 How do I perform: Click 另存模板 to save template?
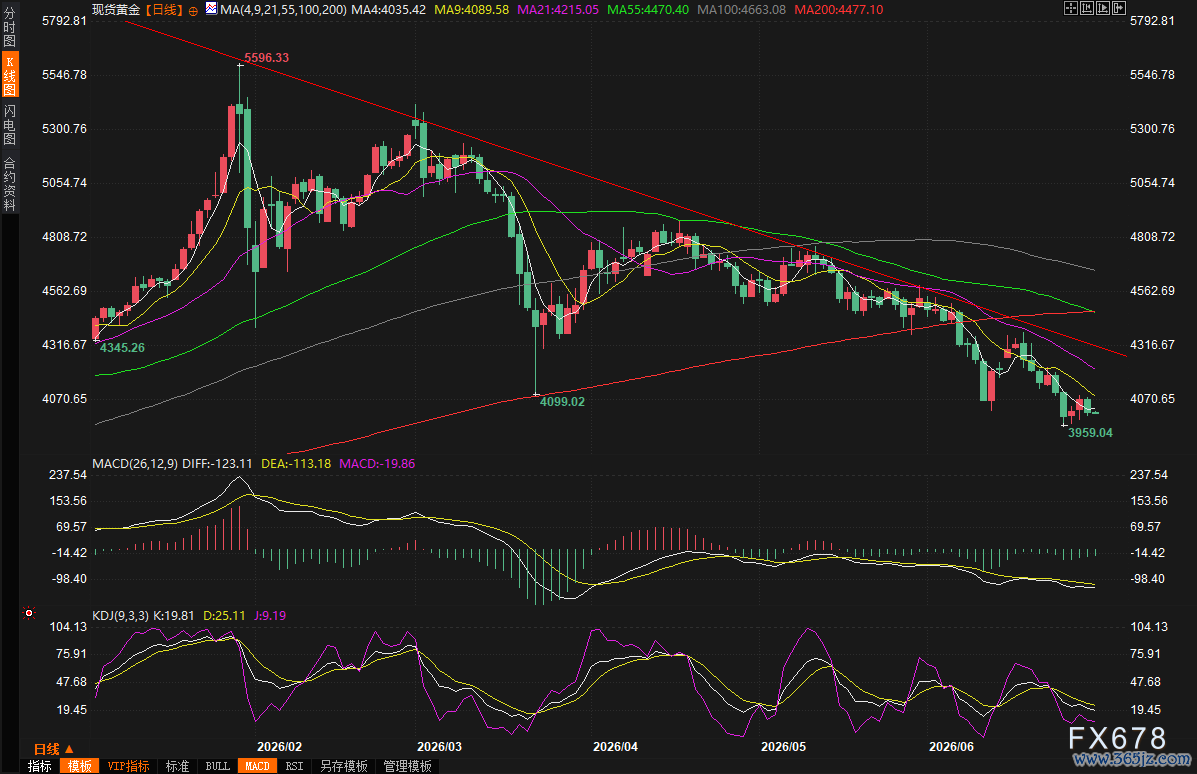click(x=344, y=766)
